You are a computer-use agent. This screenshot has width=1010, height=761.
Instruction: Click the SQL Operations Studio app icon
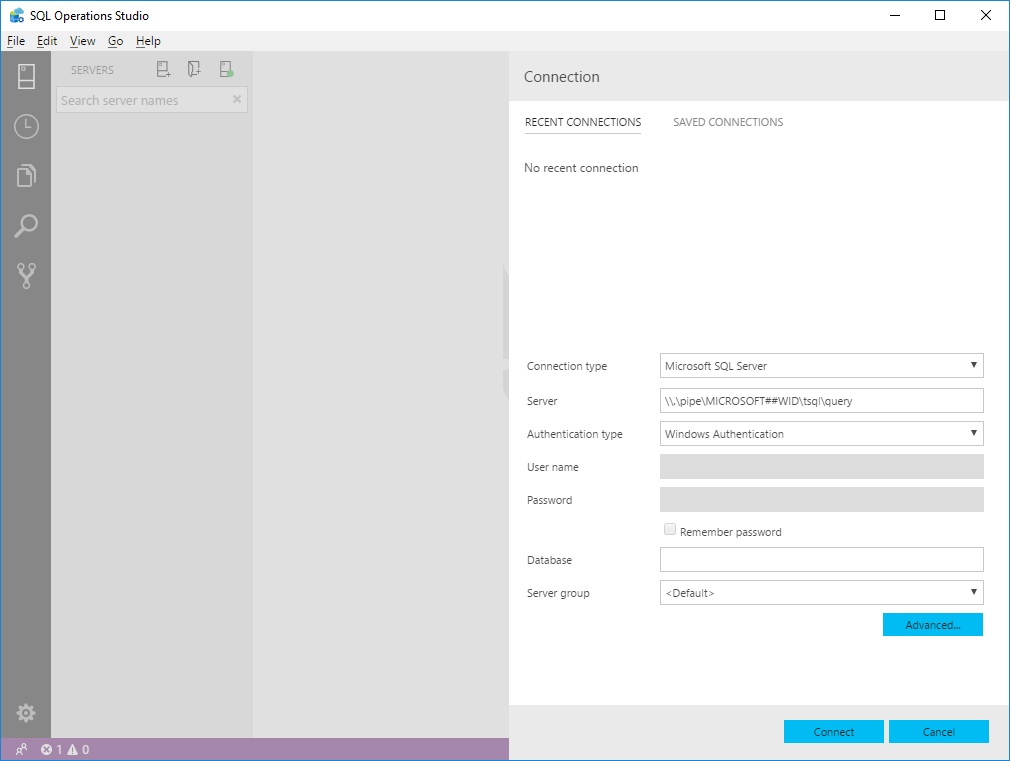point(17,15)
